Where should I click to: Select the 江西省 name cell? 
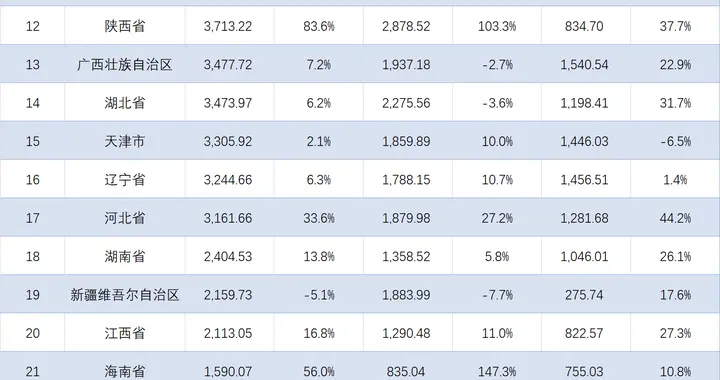(124, 333)
